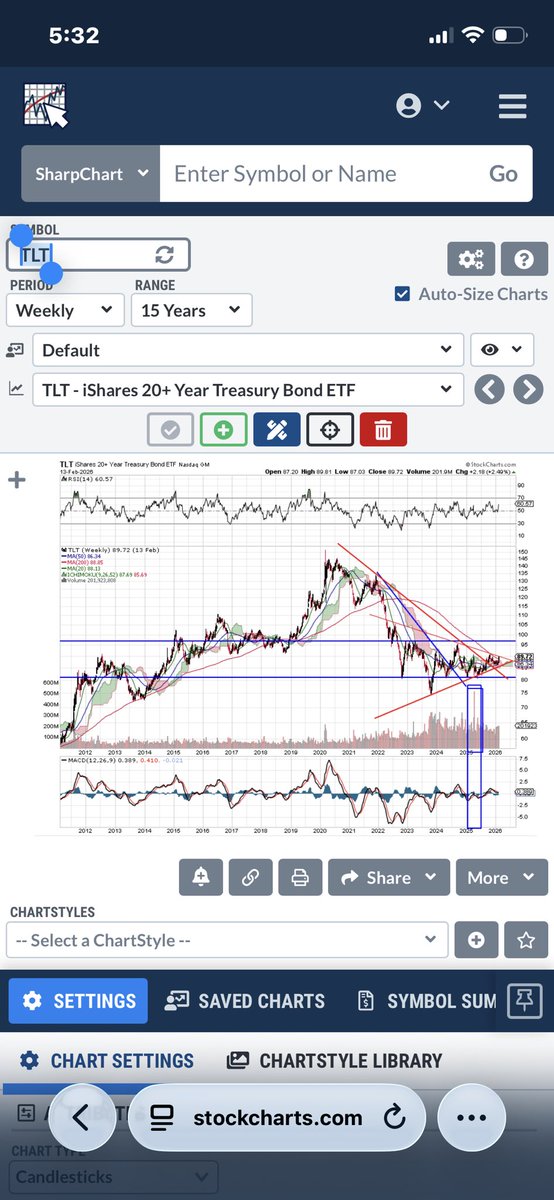Click the plus icon beside the chart

point(16,480)
